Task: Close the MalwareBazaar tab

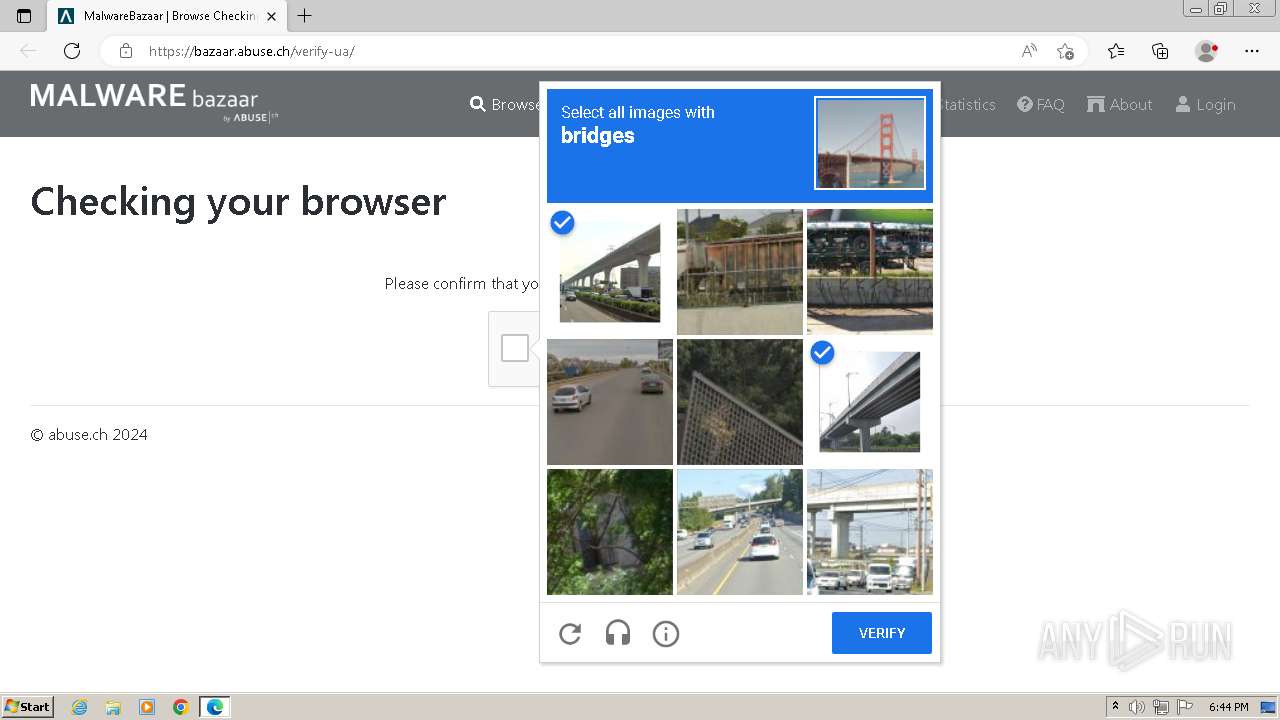Action: pyautogui.click(x=271, y=16)
